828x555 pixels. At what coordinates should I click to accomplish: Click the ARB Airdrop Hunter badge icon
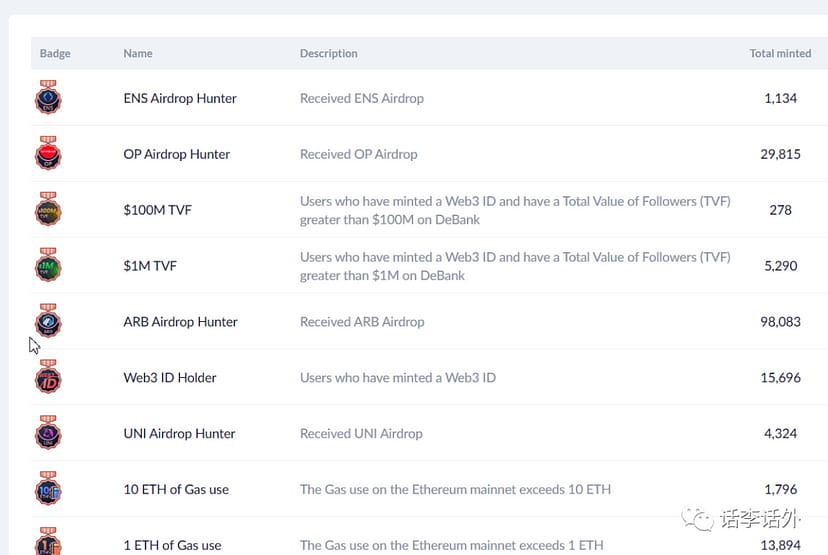48,321
